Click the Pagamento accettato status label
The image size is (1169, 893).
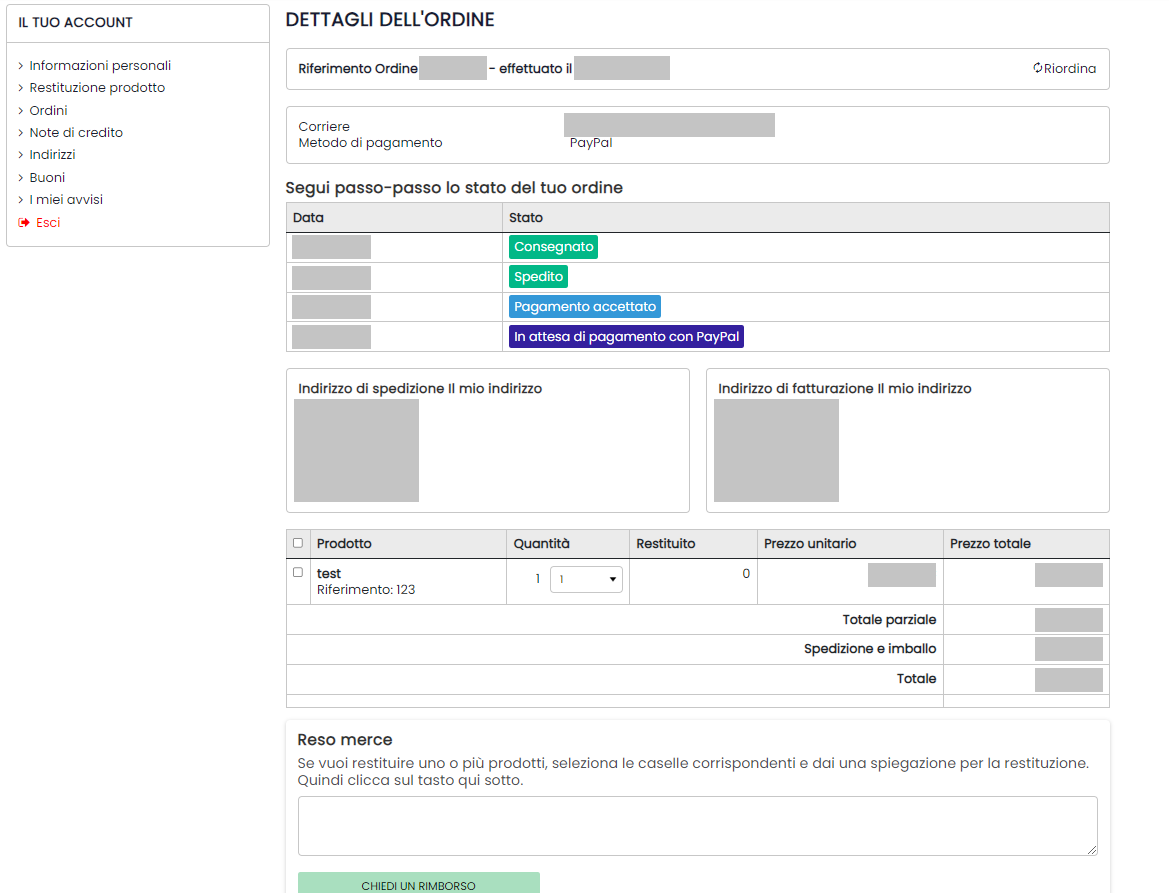pyautogui.click(x=584, y=307)
